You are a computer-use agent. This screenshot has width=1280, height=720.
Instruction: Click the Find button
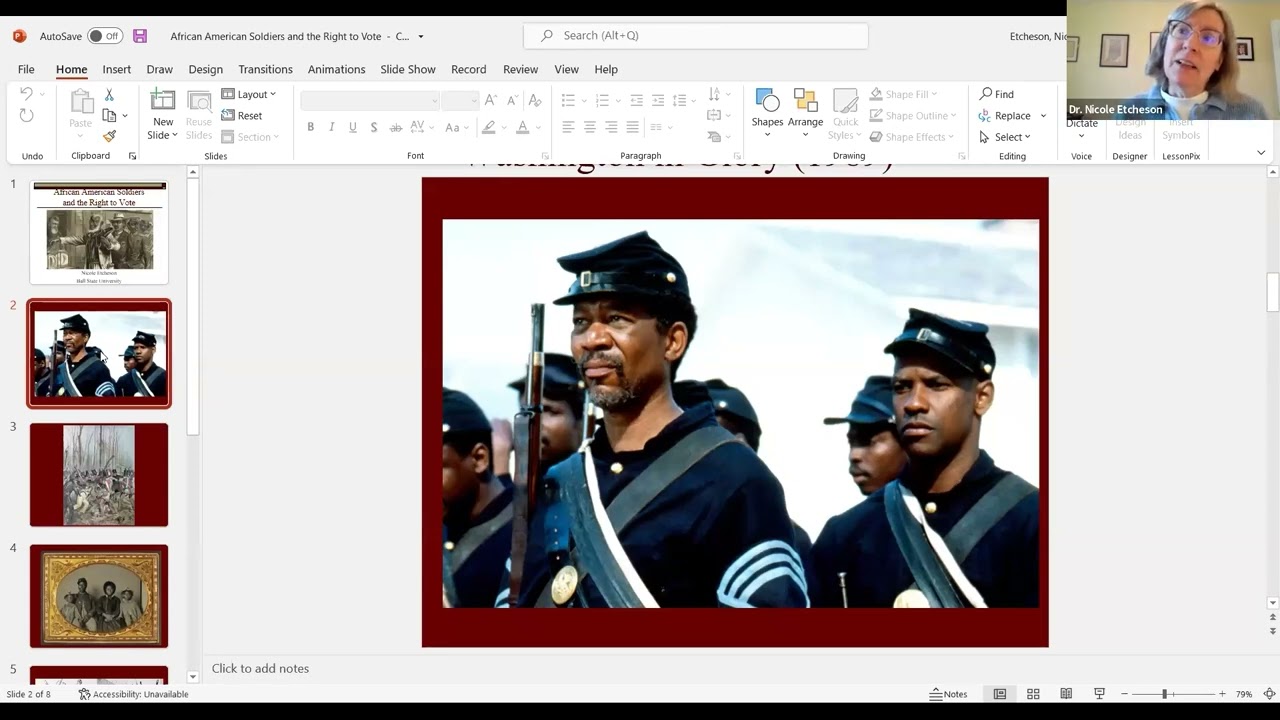[996, 94]
